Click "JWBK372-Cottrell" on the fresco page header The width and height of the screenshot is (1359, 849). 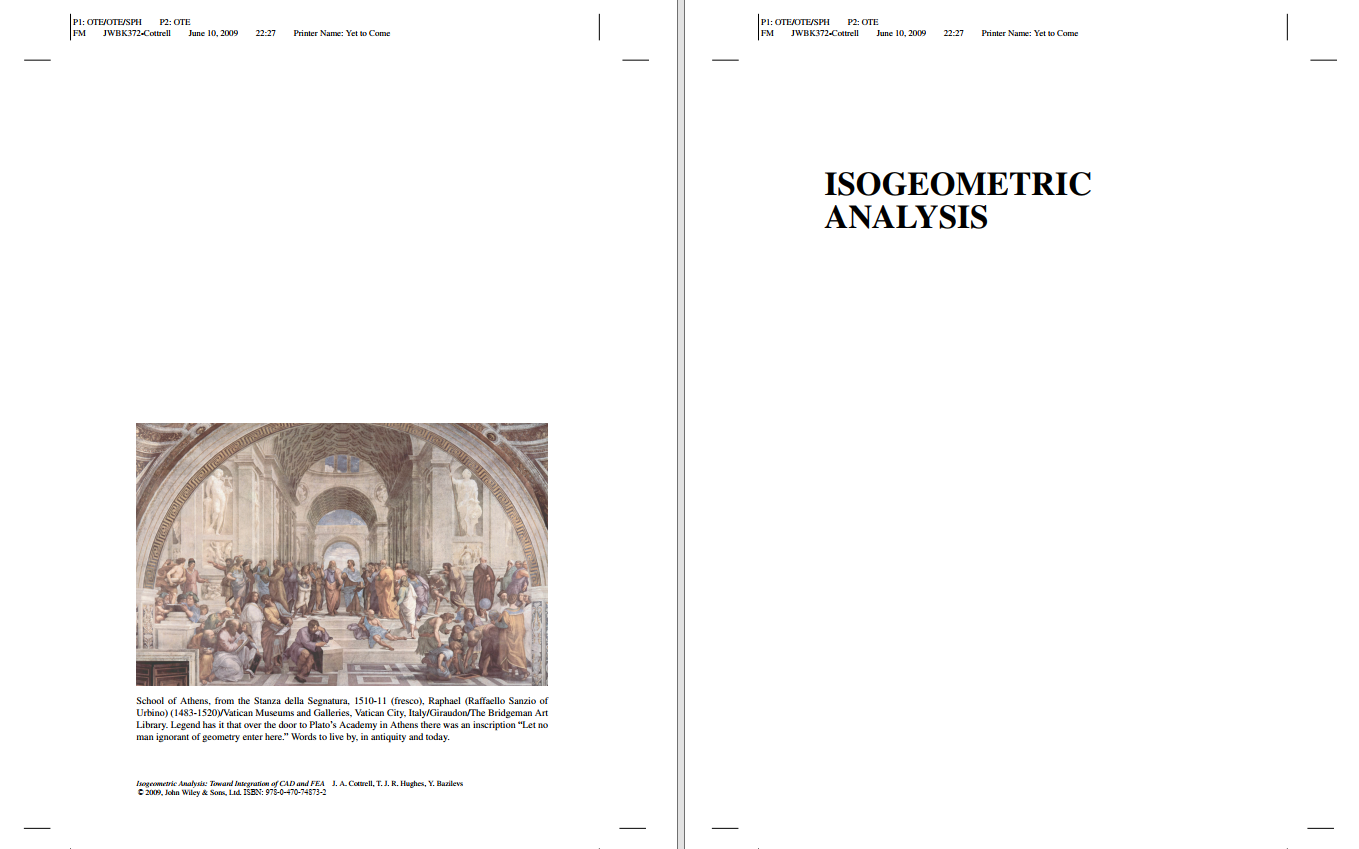(137, 33)
